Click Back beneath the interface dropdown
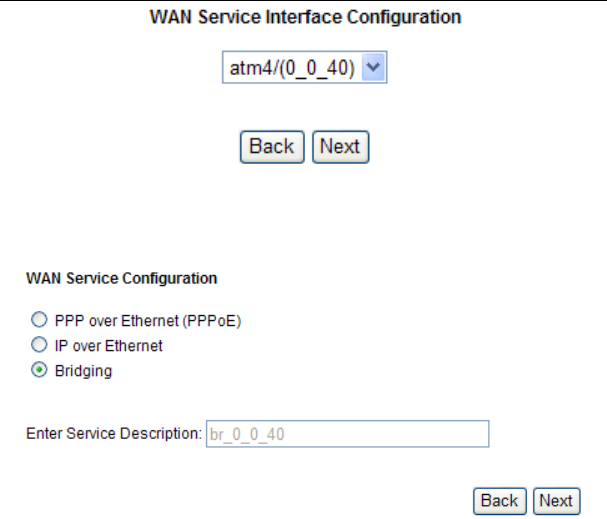607x519 pixels. pyautogui.click(x=271, y=147)
